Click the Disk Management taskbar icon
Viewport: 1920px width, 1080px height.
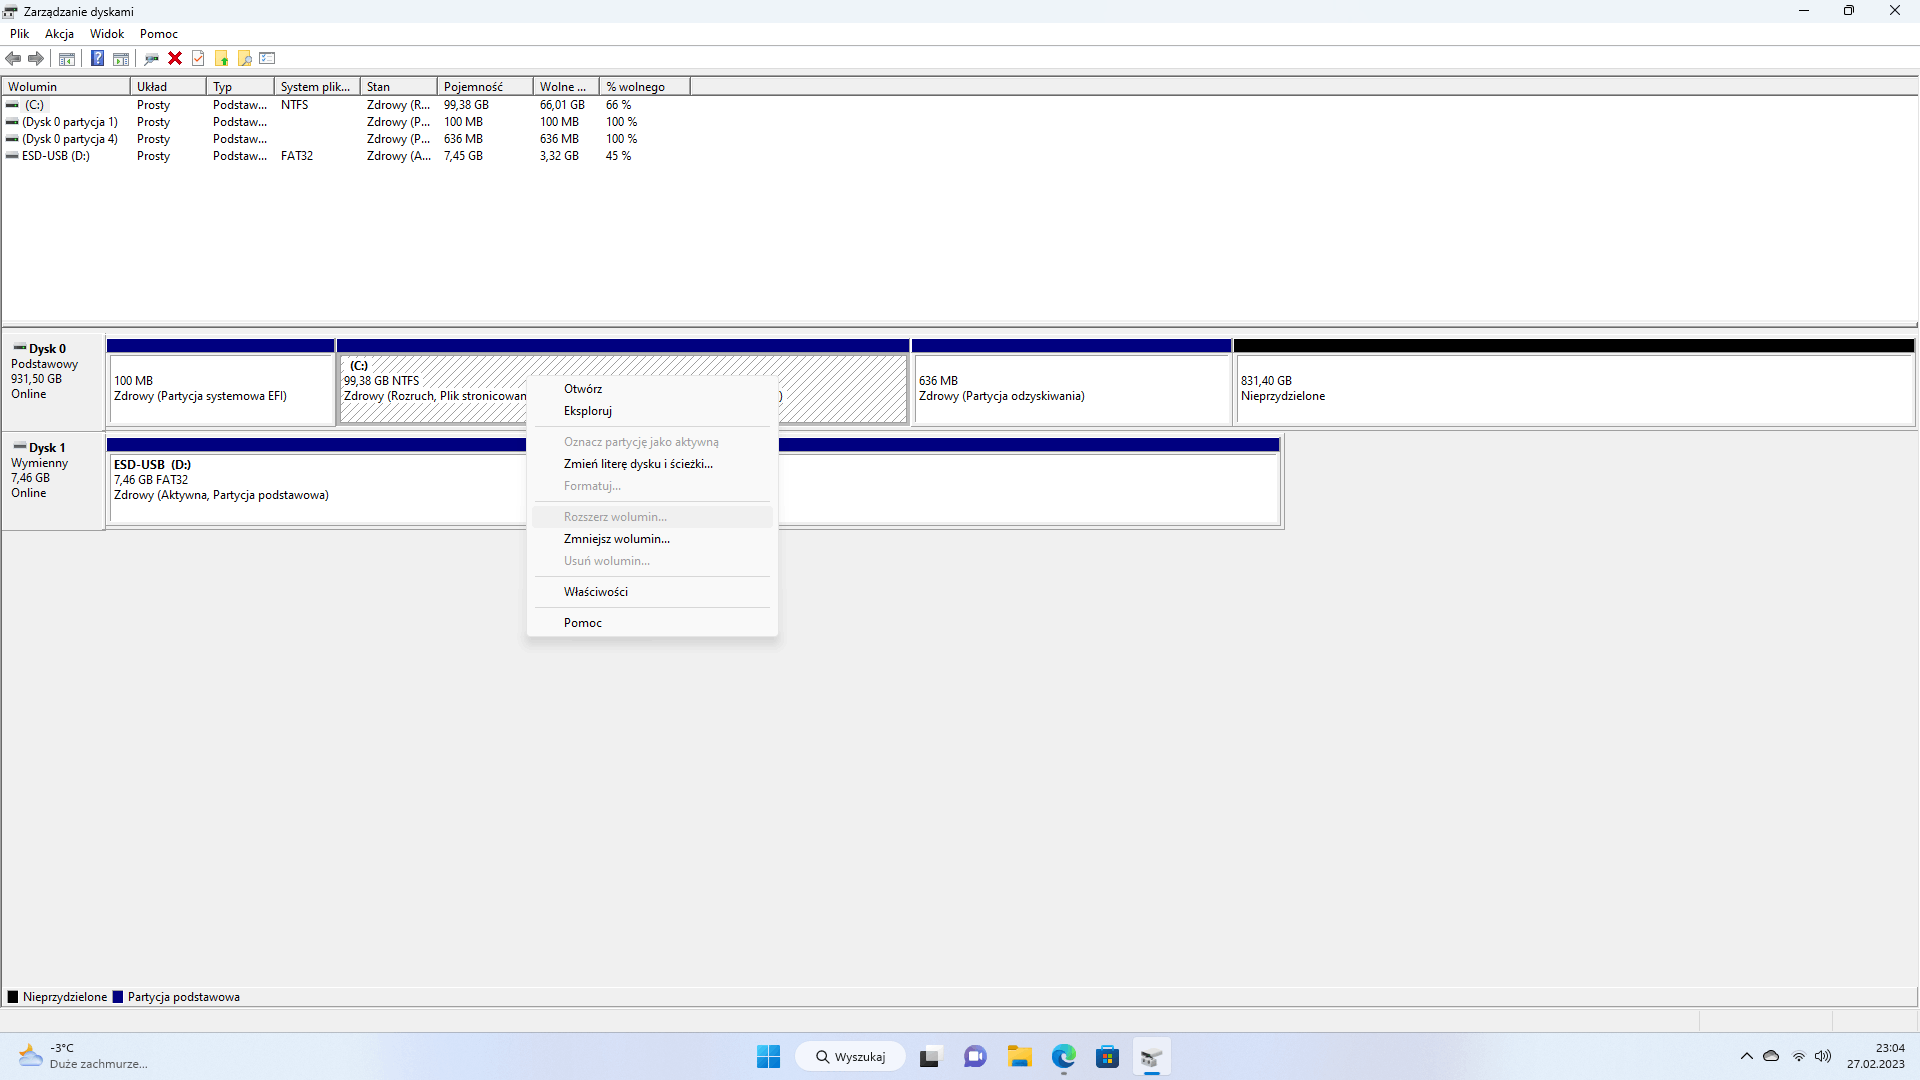coord(1151,1057)
